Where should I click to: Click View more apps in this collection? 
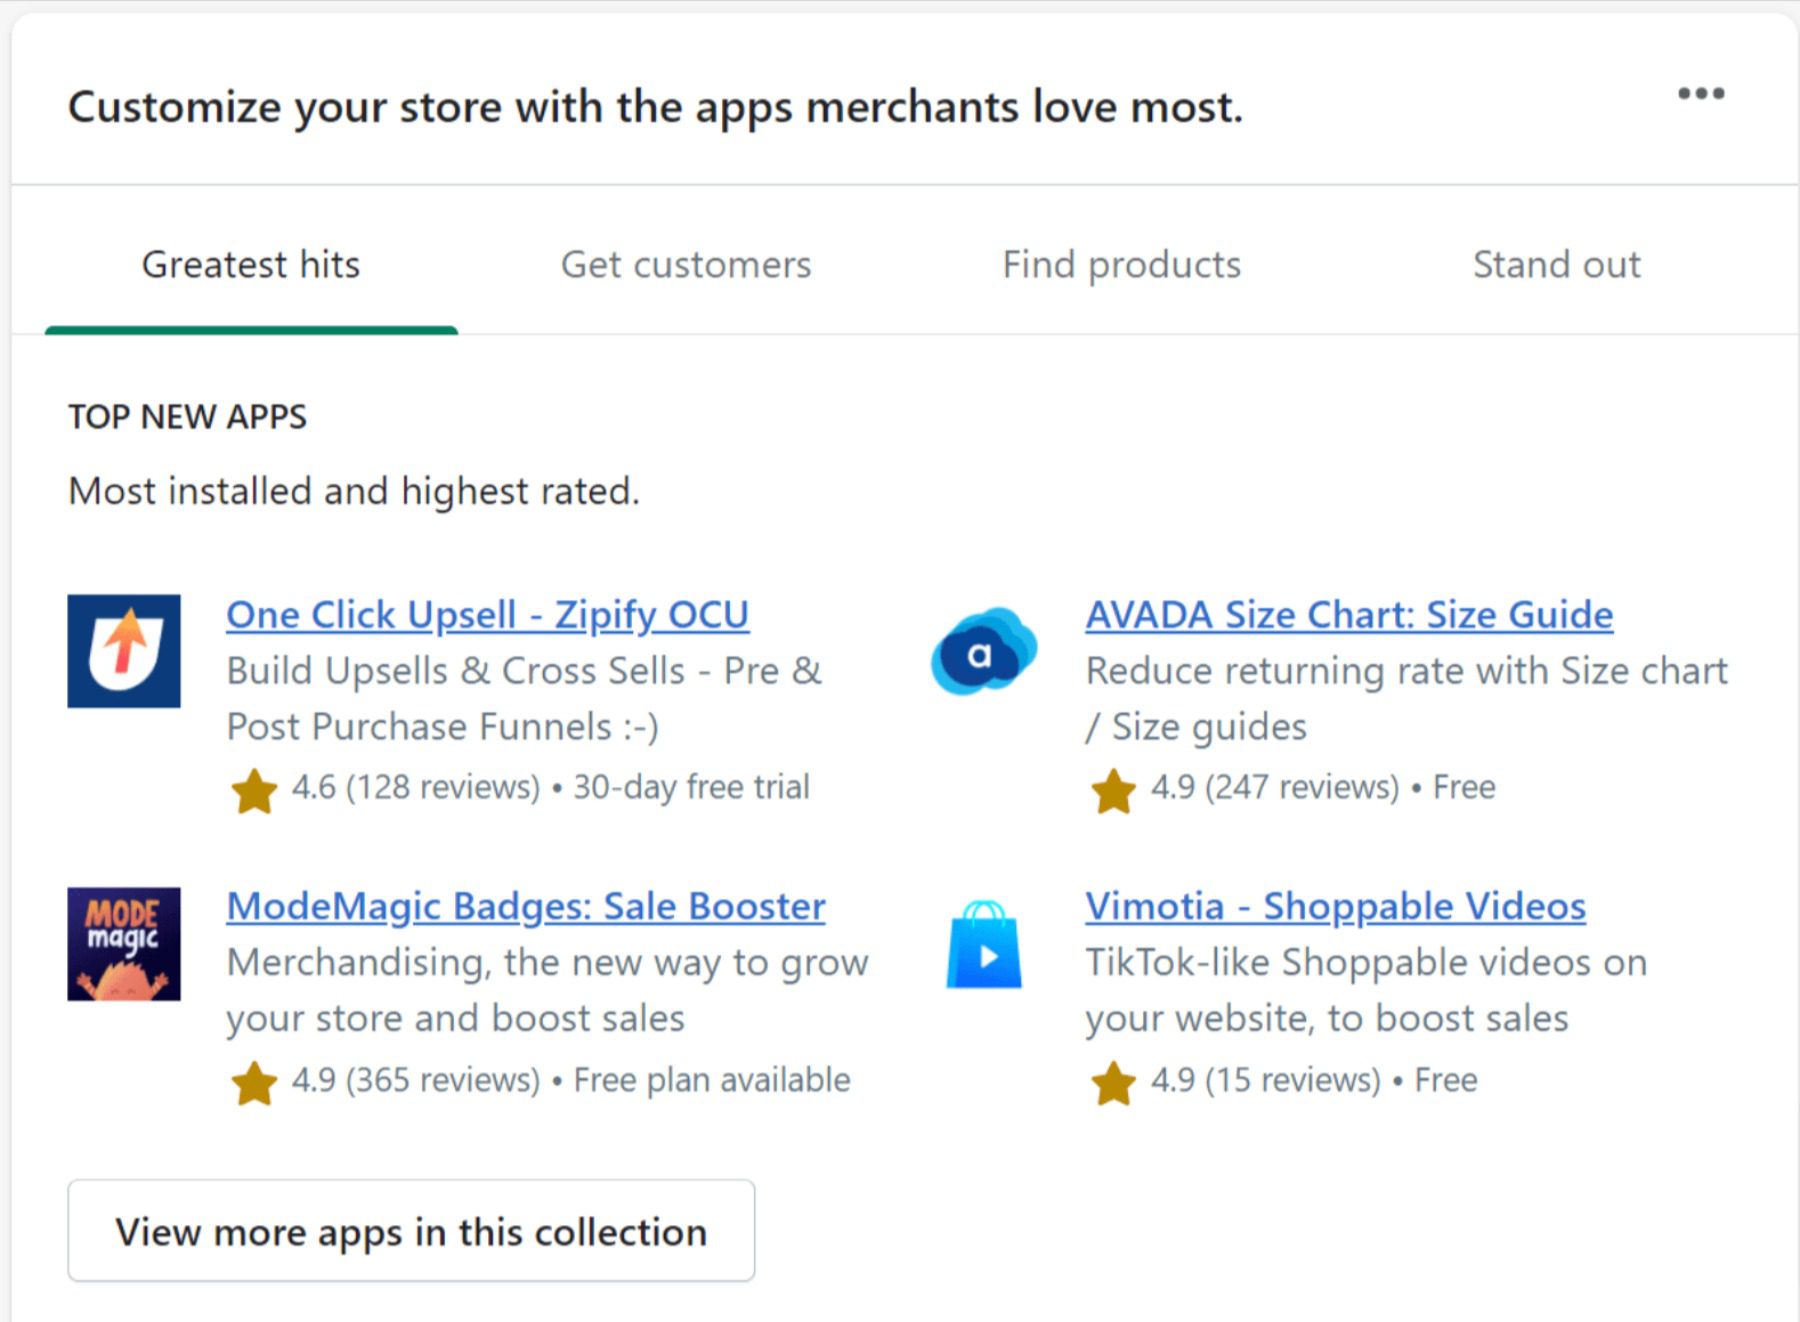coord(410,1231)
